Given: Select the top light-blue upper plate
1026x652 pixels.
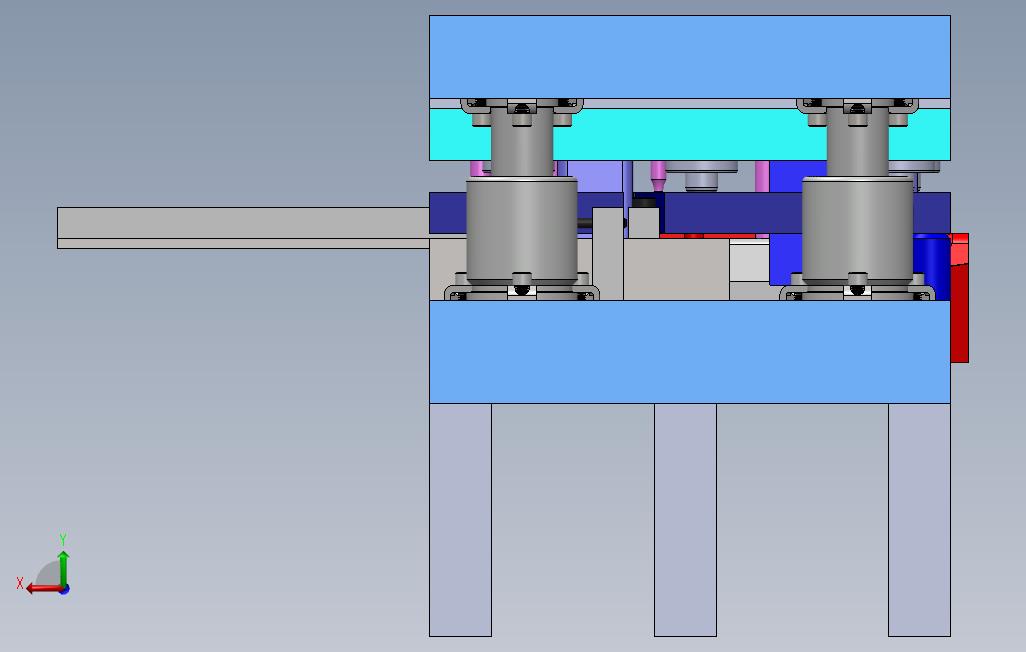Looking at the screenshot, I should pos(690,57).
